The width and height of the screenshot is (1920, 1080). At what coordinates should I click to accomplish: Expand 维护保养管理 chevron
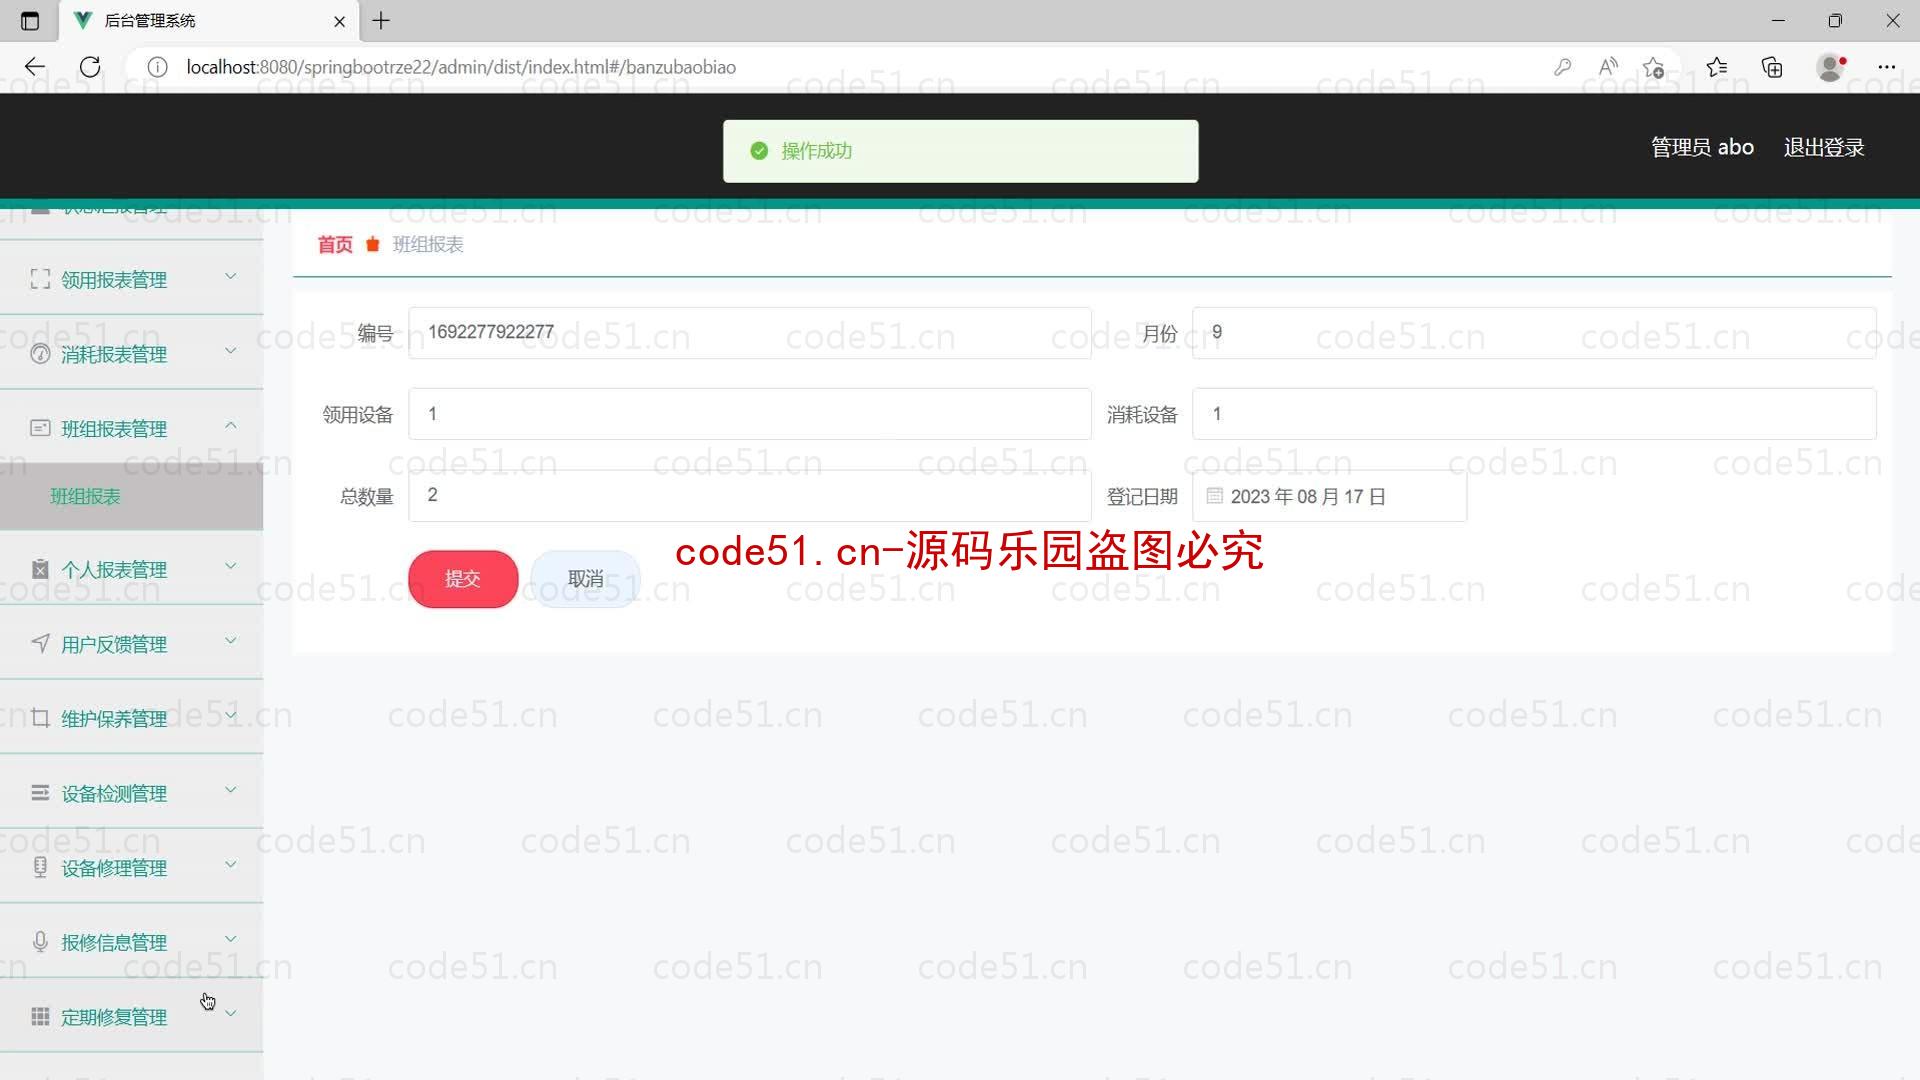tap(231, 715)
